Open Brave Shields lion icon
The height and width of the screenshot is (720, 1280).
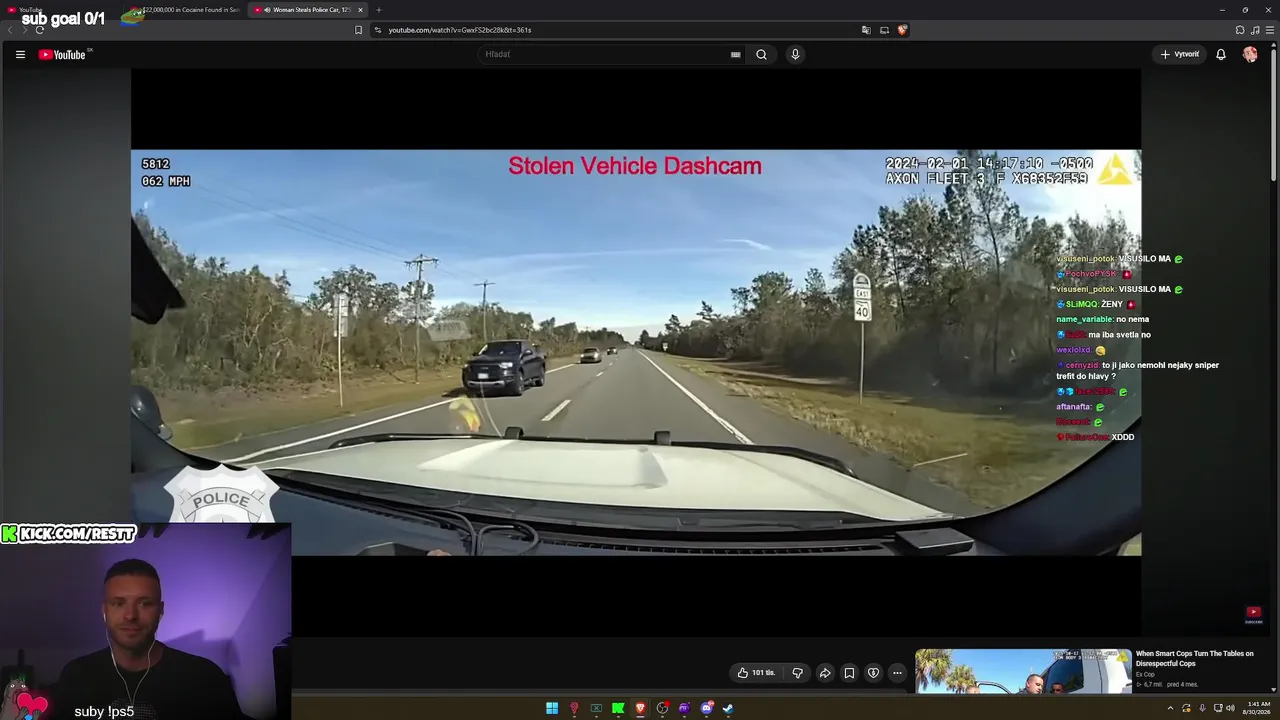coord(902,30)
